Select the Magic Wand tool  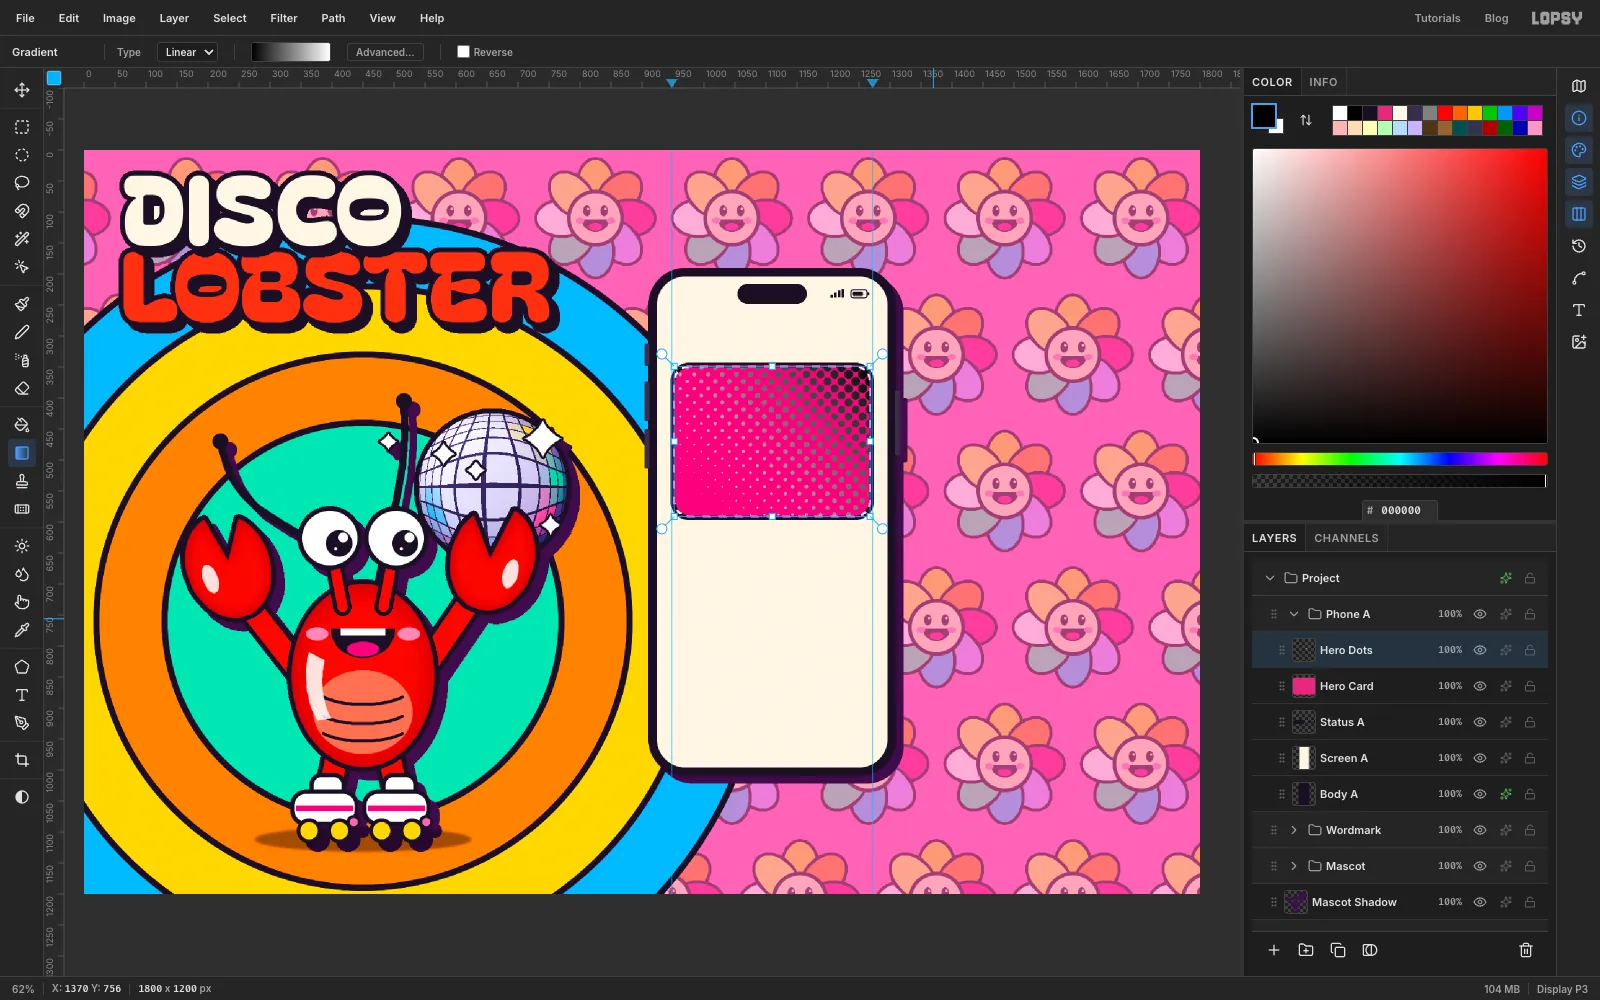pyautogui.click(x=22, y=239)
